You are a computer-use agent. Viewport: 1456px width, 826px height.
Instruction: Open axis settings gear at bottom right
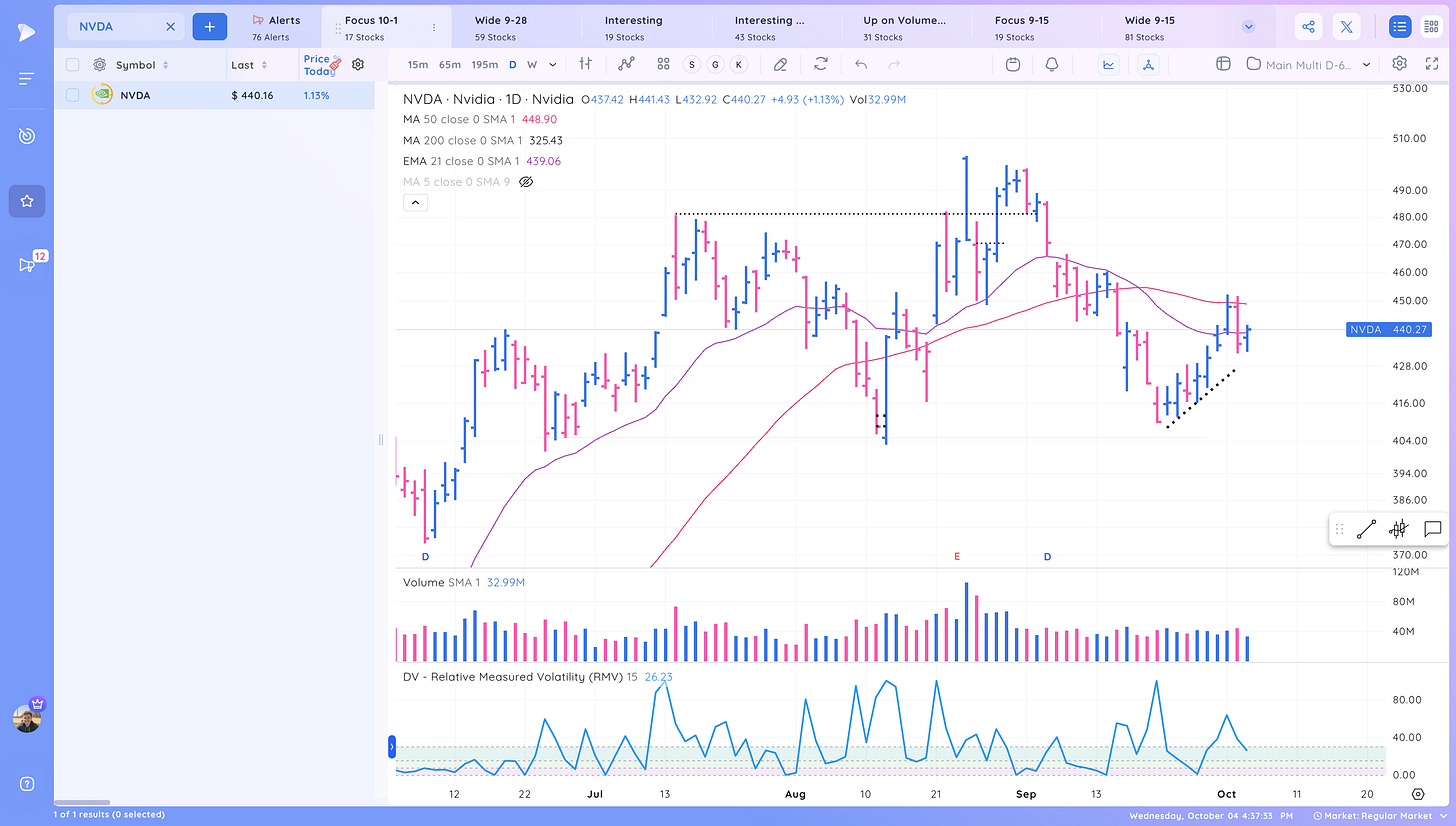pyautogui.click(x=1418, y=794)
